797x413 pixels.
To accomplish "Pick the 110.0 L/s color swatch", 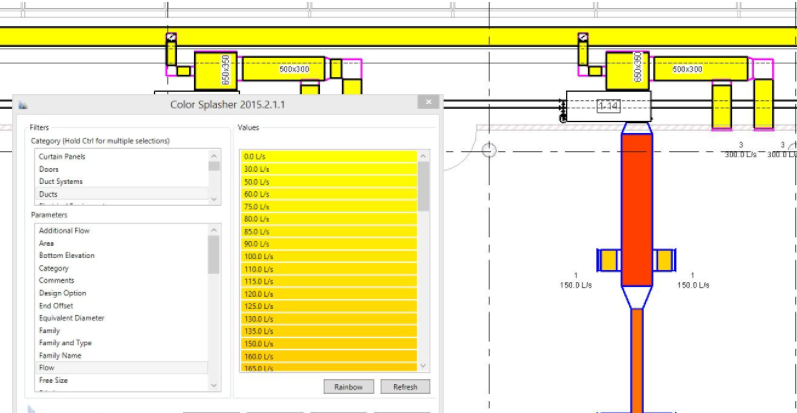I will point(329,269).
